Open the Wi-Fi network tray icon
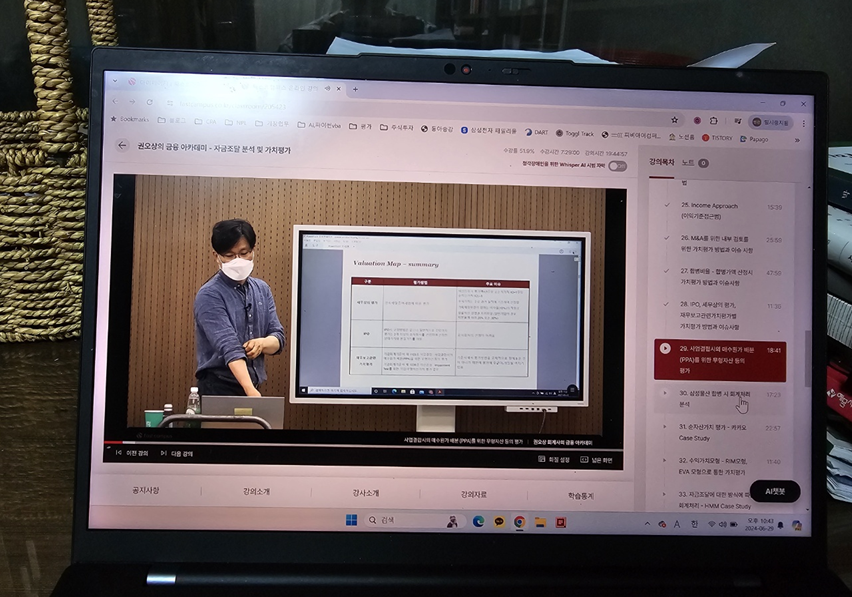 click(711, 524)
